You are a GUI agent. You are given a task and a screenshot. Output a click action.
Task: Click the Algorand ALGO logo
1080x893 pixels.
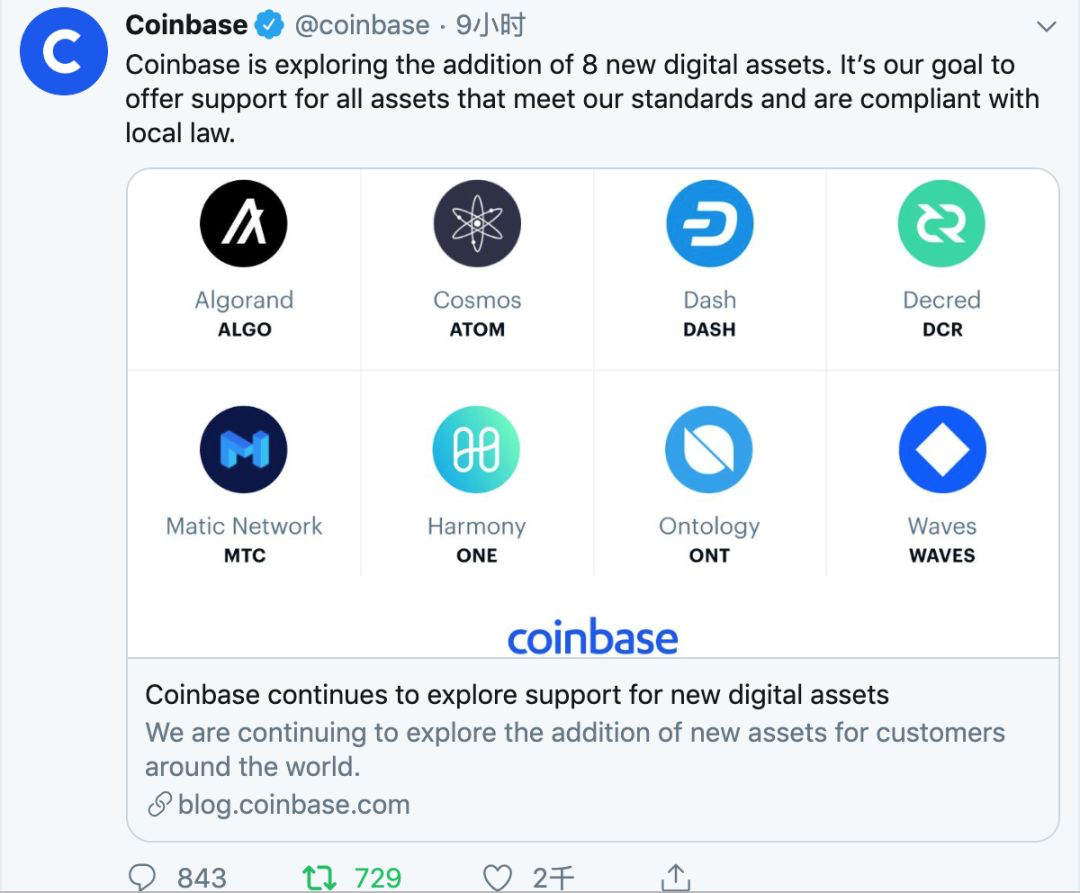[244, 224]
